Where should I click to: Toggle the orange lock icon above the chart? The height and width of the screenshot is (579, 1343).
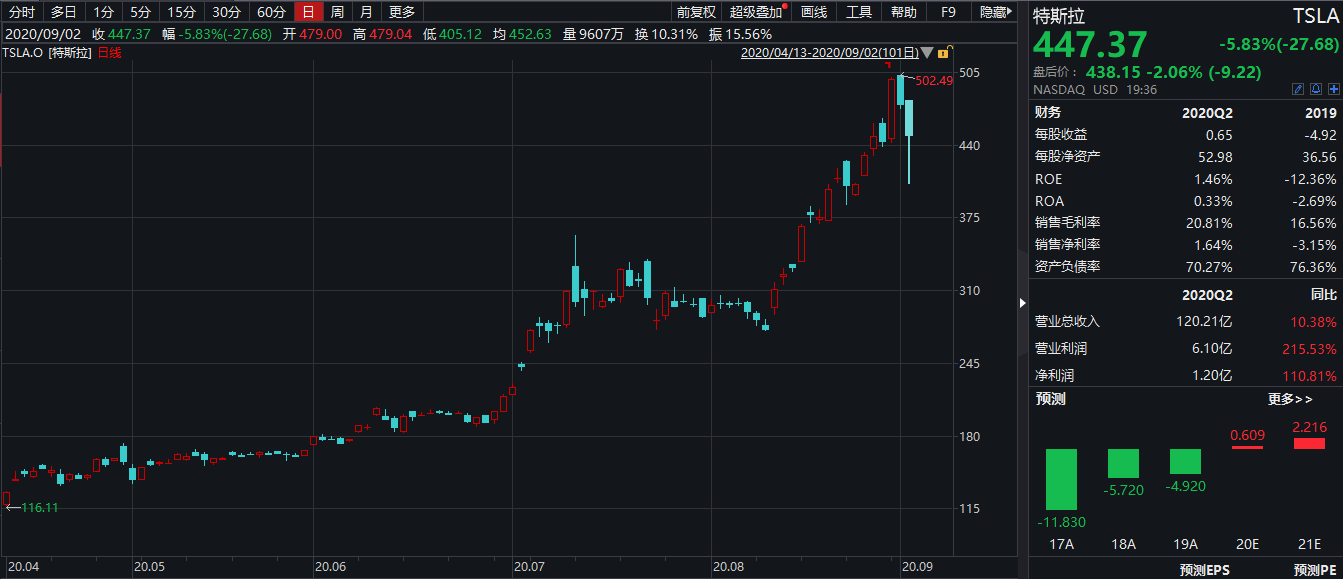945,53
